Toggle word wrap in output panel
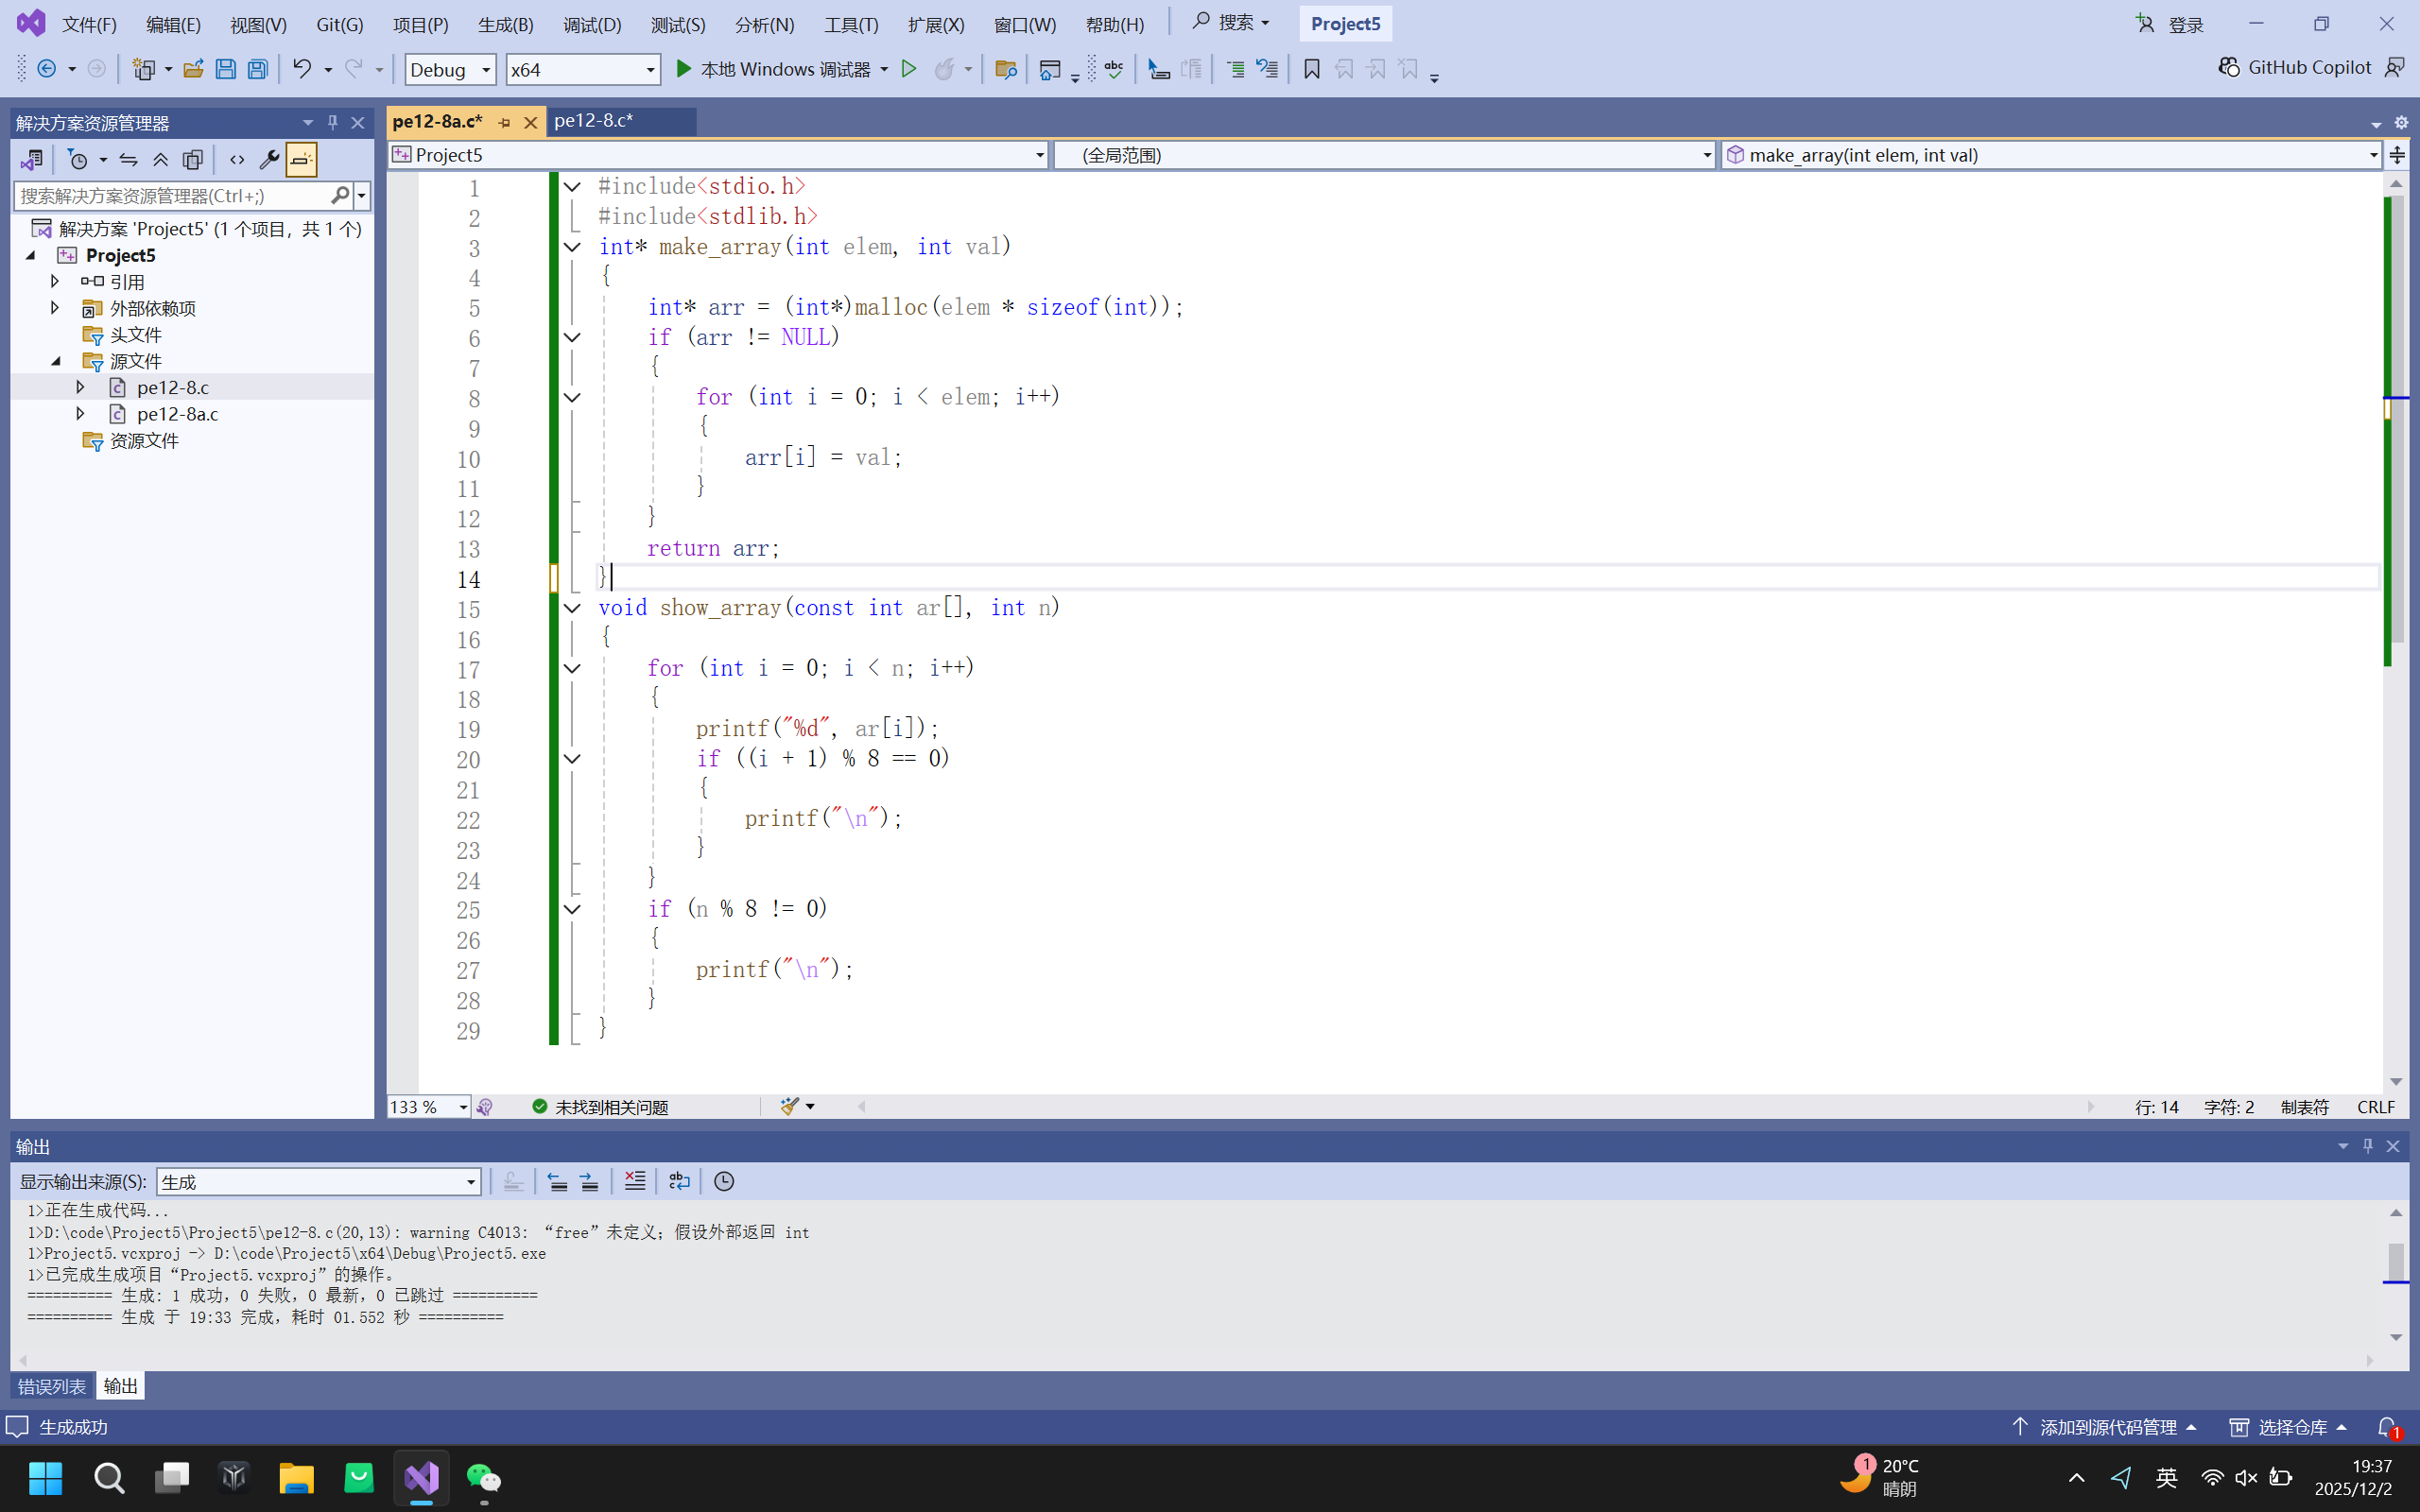The image size is (2420, 1512). point(679,1181)
